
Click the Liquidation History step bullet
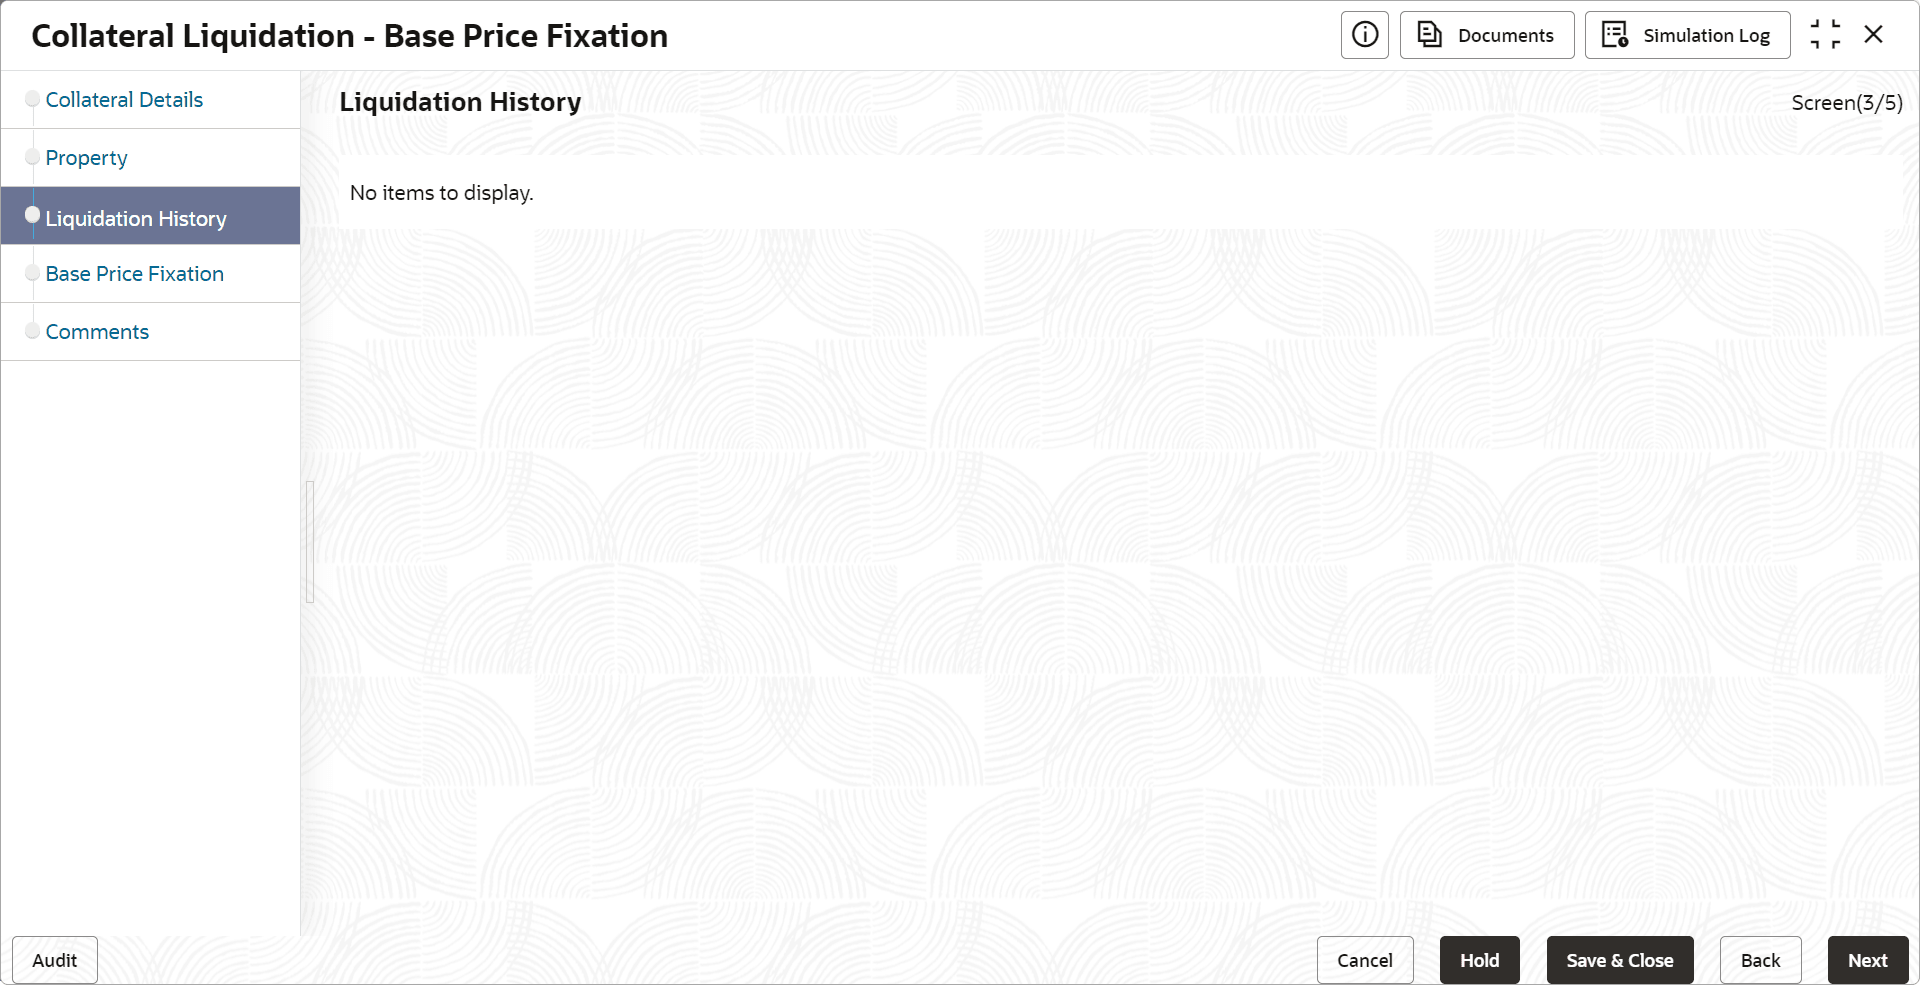(33, 215)
